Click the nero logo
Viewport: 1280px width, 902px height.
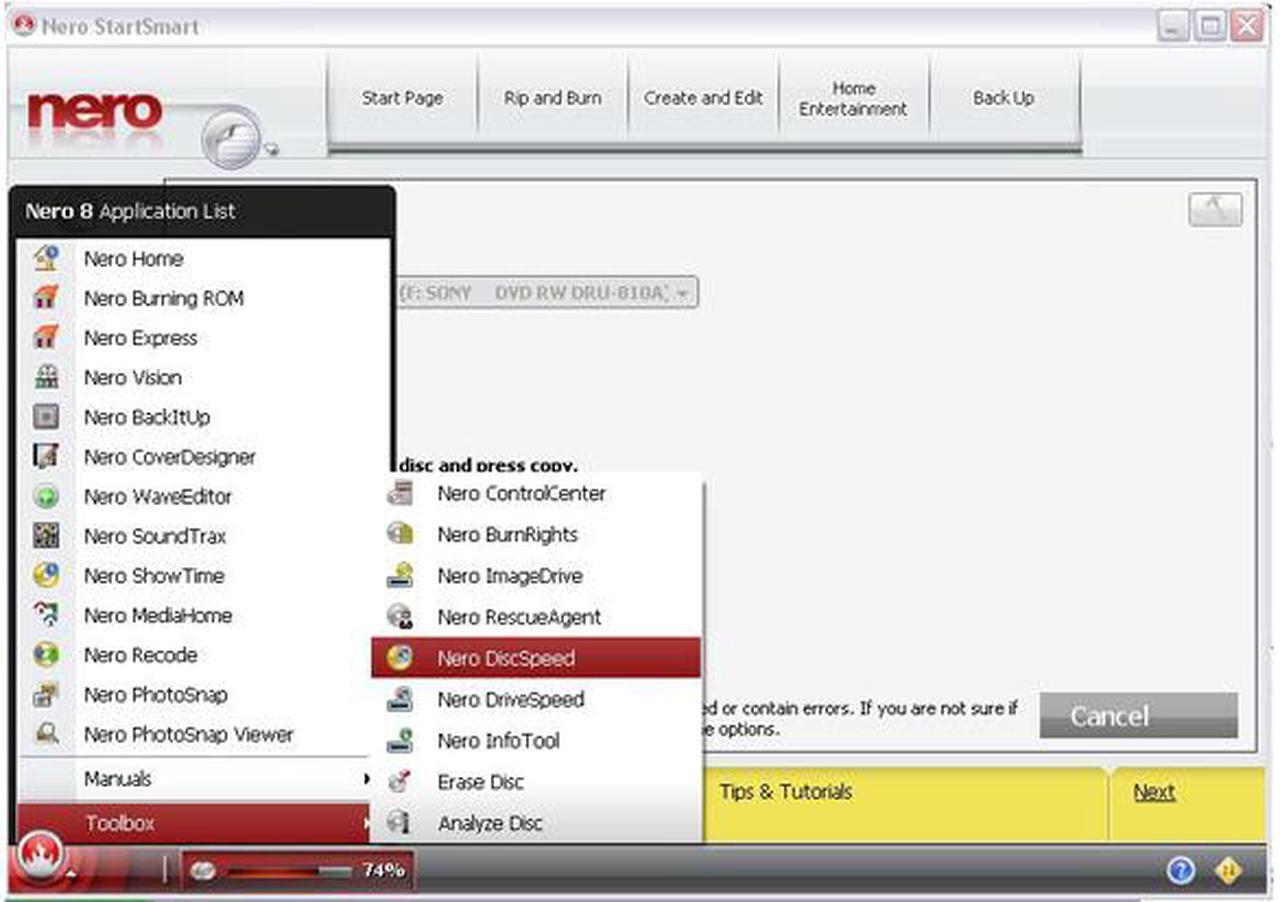point(94,110)
